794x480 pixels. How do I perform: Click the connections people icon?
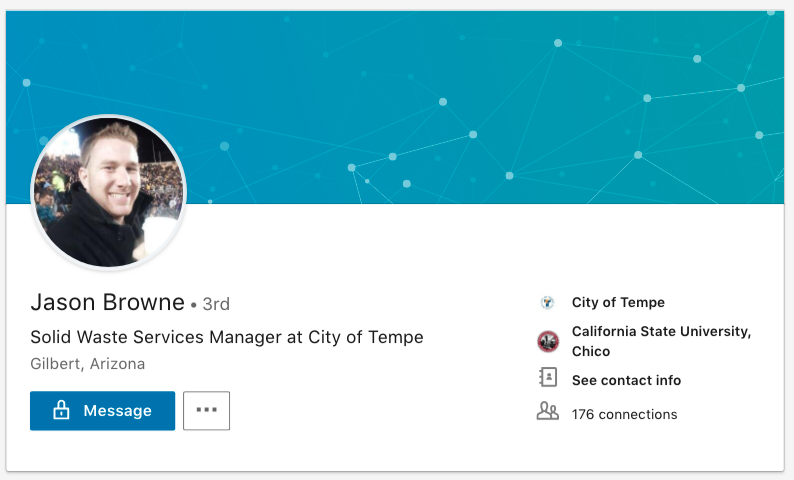point(547,411)
